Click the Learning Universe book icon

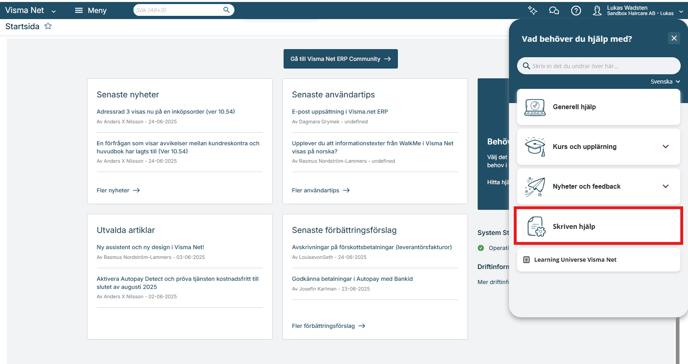click(527, 260)
